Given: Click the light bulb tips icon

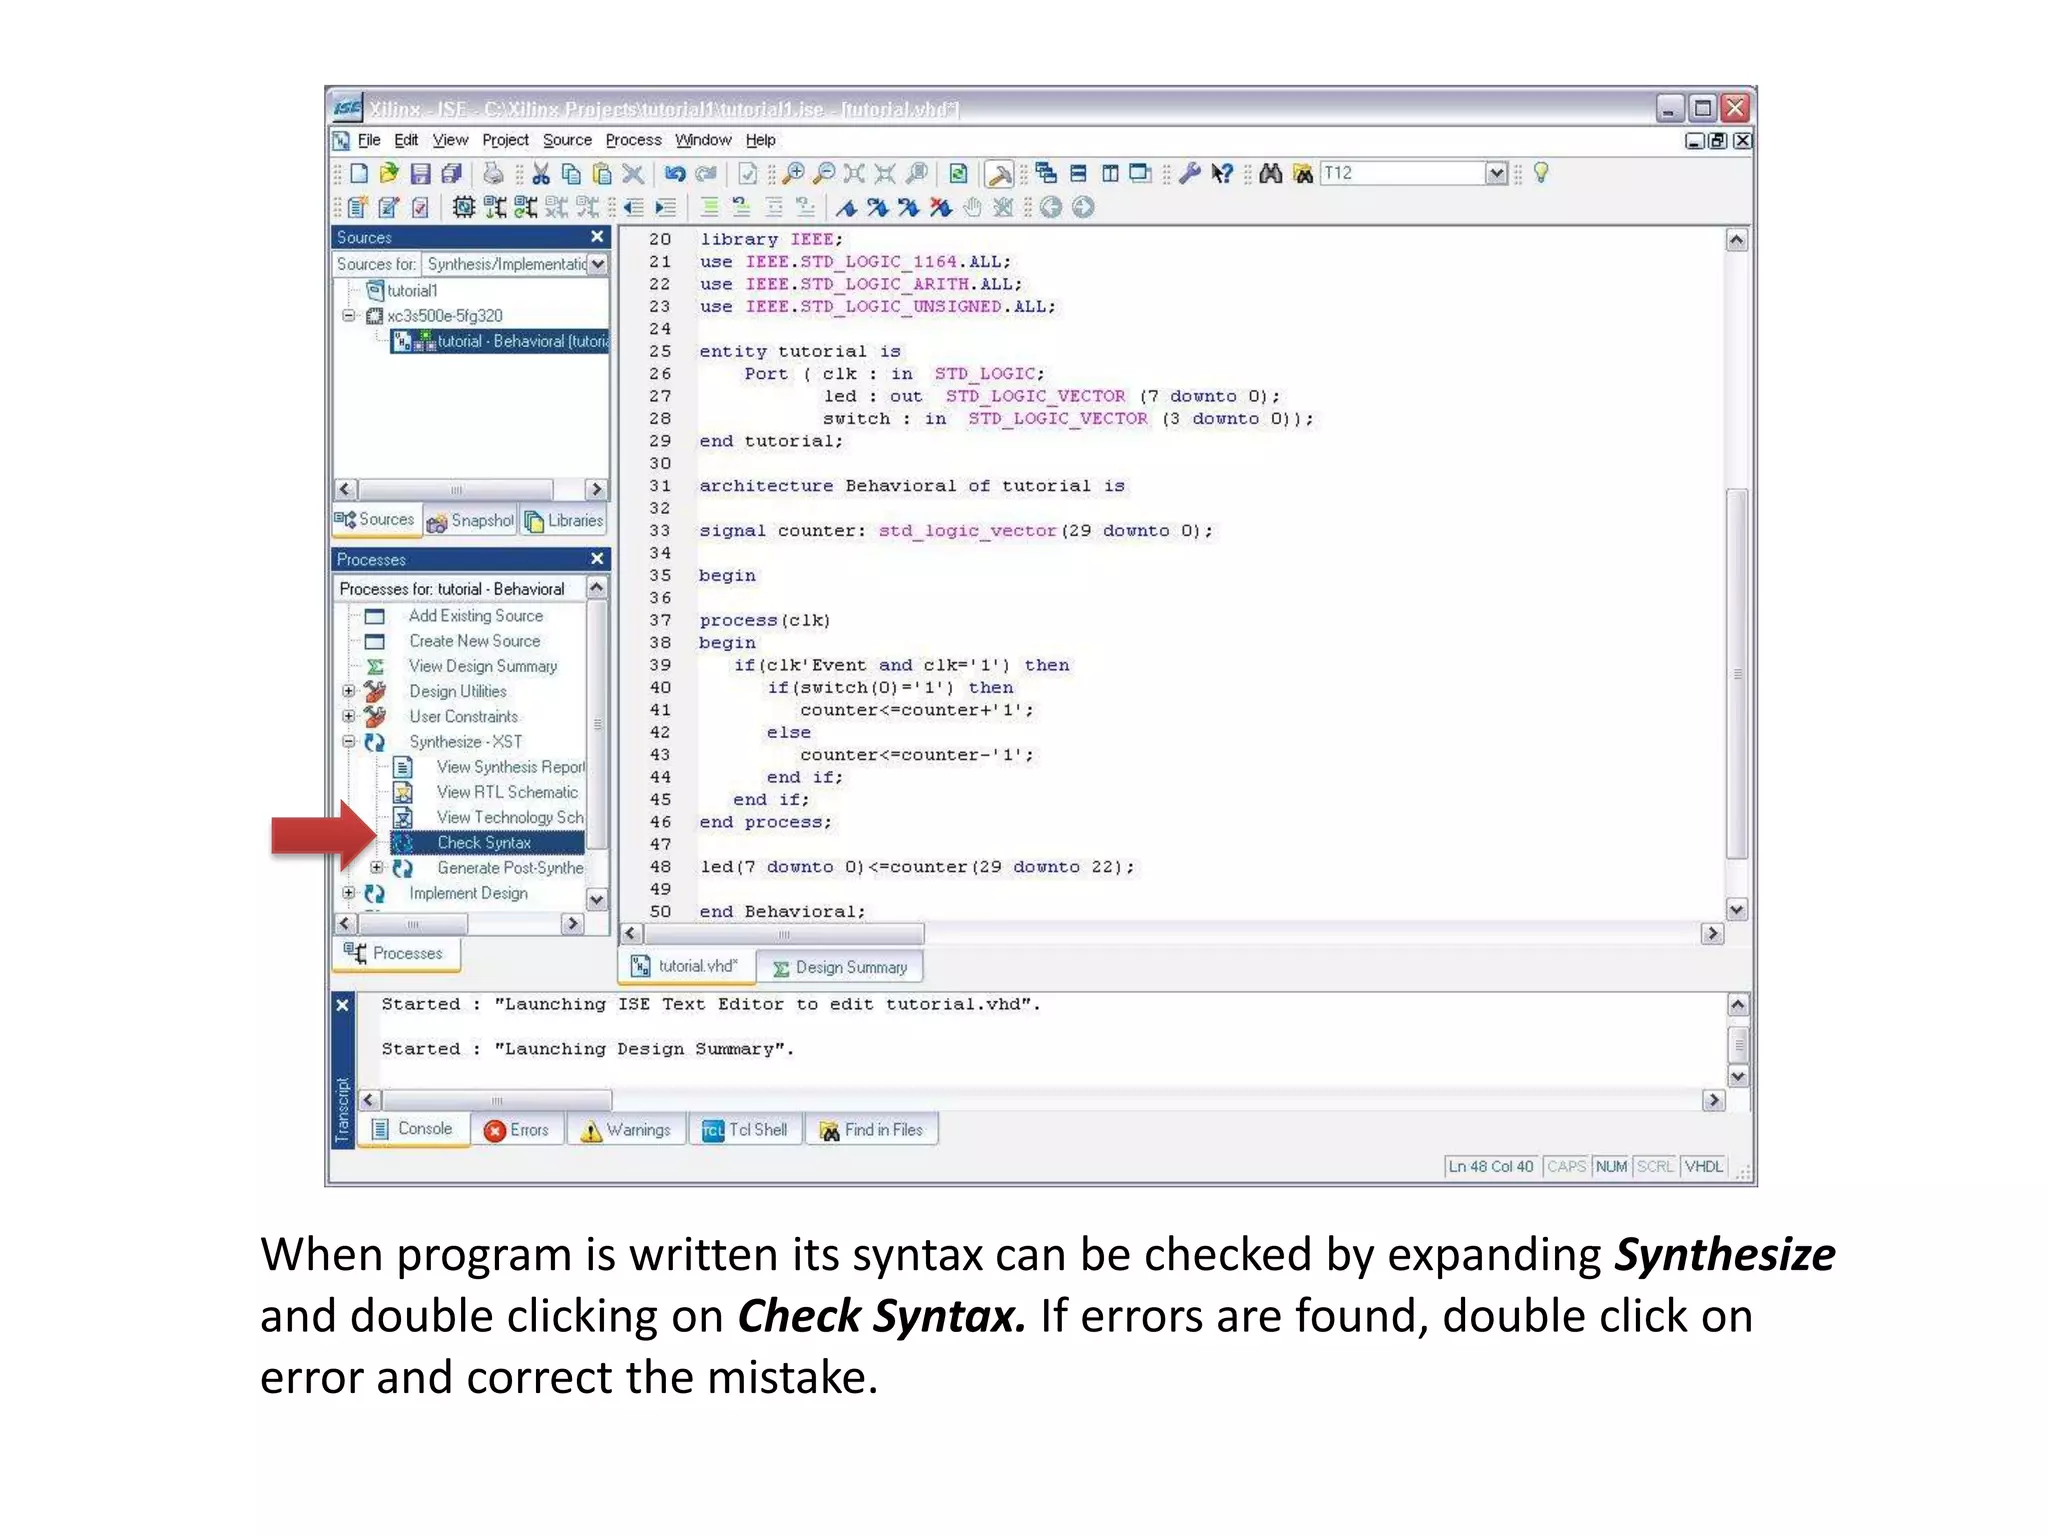Looking at the screenshot, I should [x=1541, y=173].
